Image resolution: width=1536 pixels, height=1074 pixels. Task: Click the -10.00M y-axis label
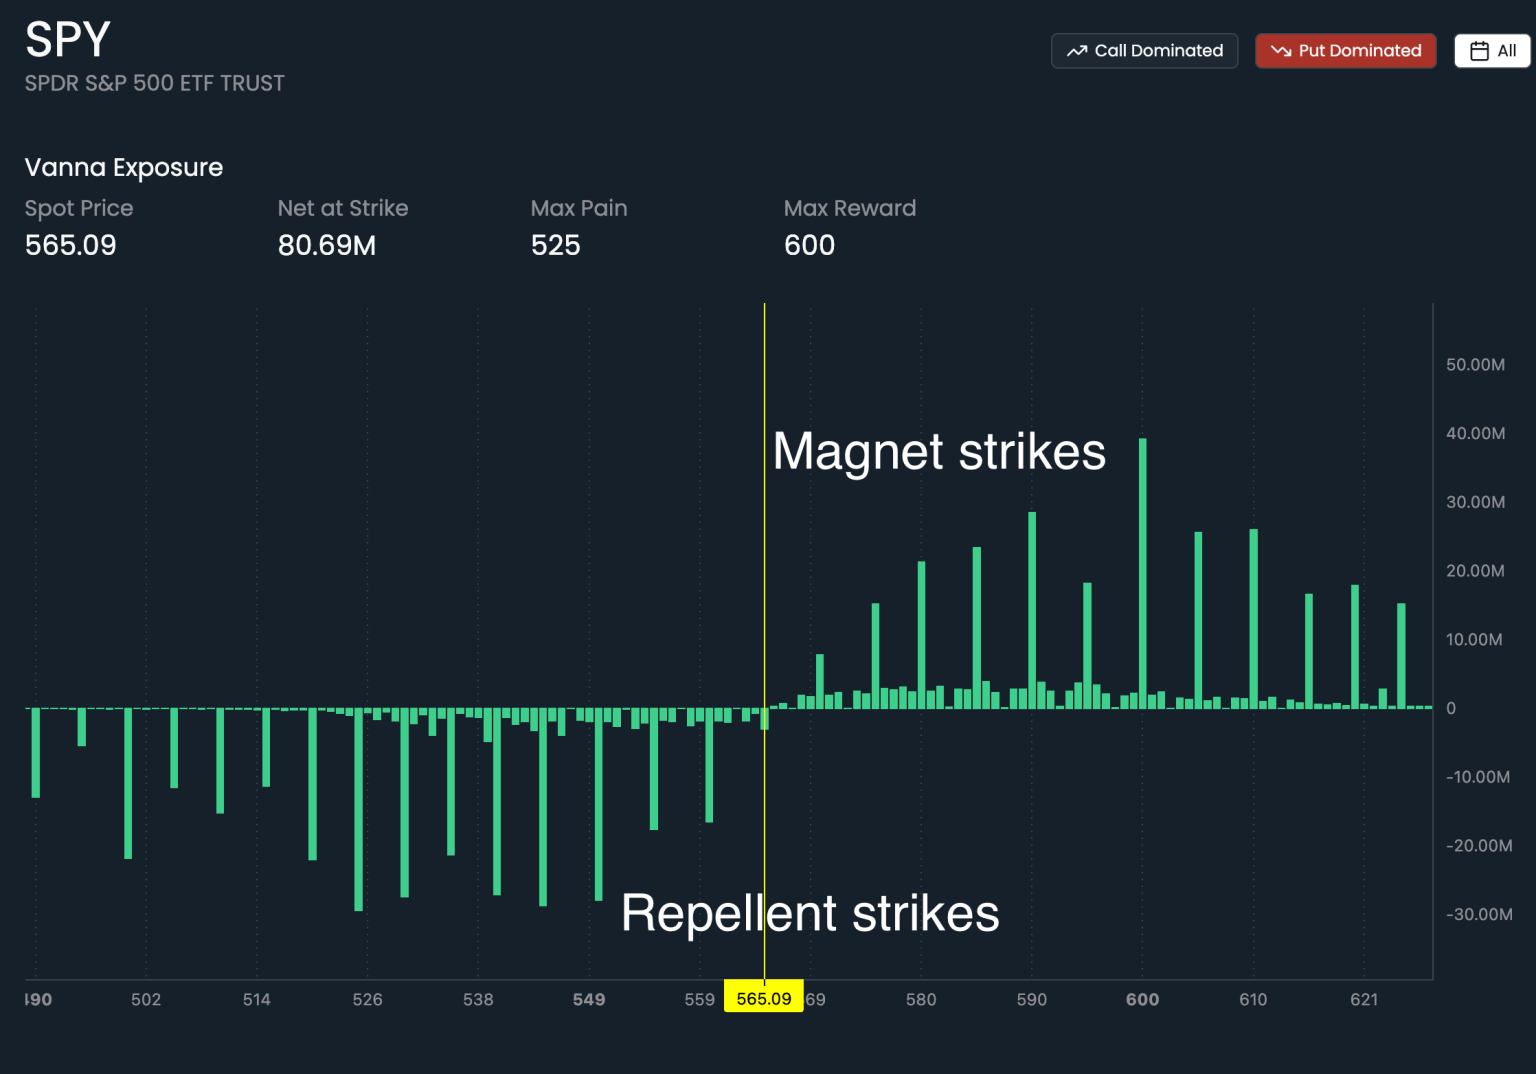click(x=1478, y=777)
